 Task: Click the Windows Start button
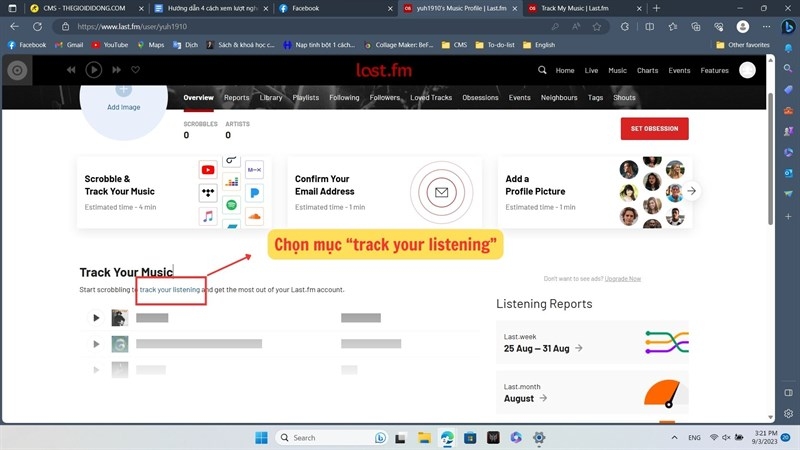pos(261,437)
